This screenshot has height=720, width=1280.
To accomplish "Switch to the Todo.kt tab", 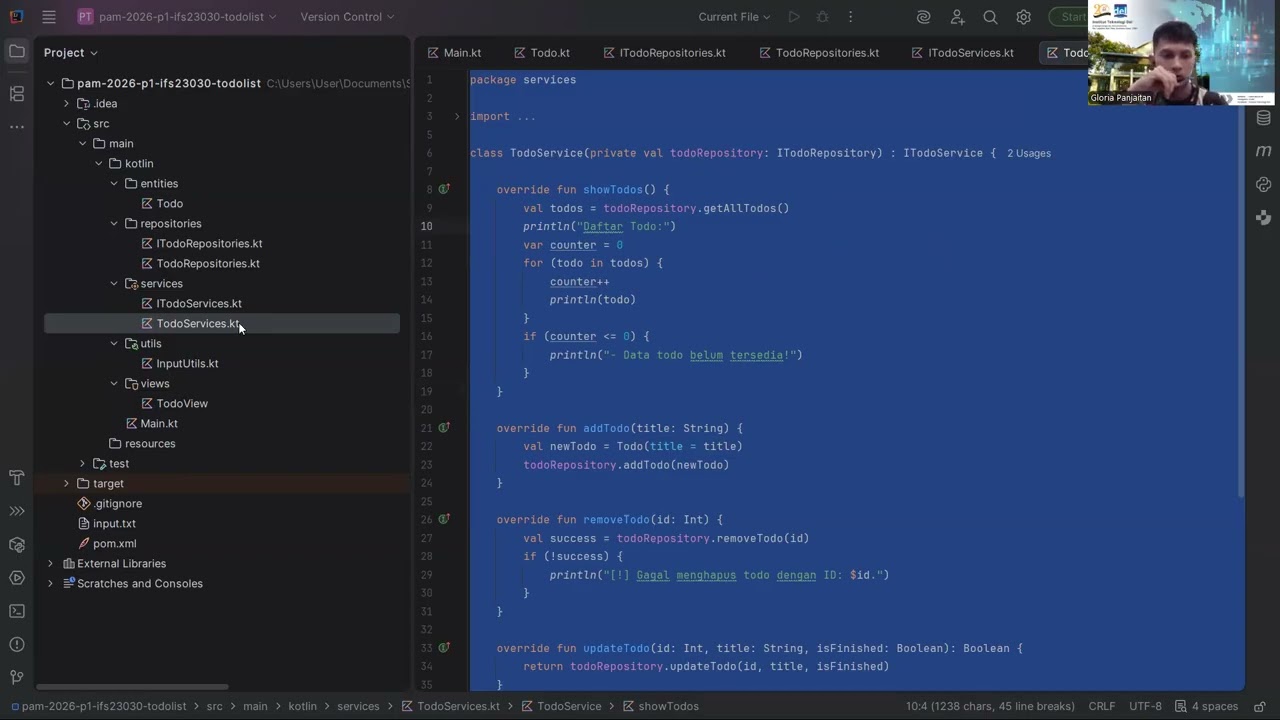I will 541,53.
